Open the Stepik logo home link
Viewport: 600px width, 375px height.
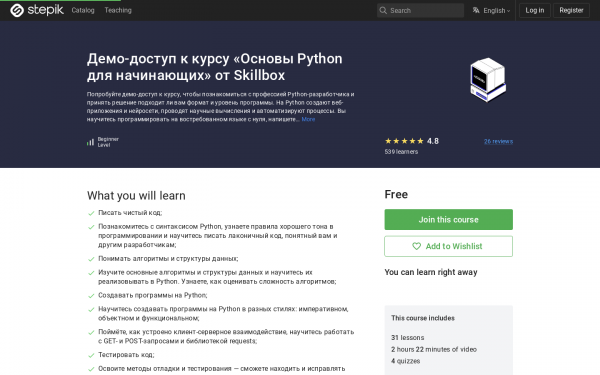[x=37, y=10]
